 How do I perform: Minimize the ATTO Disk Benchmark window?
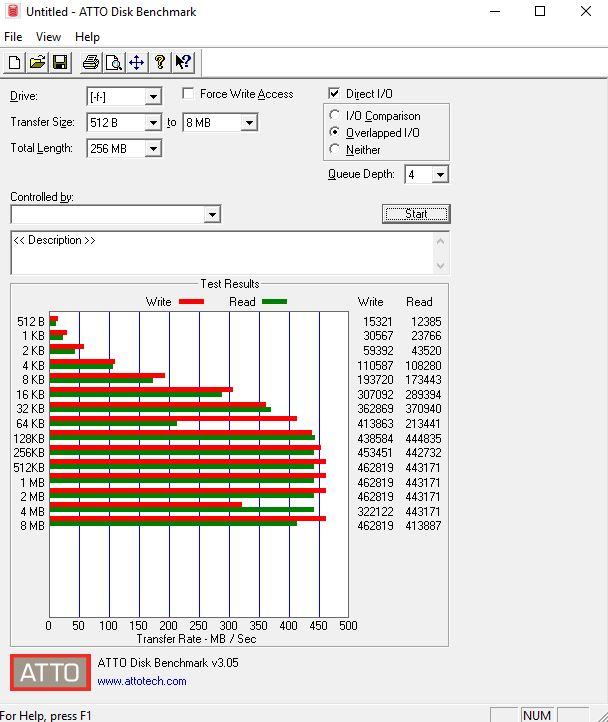(x=495, y=11)
